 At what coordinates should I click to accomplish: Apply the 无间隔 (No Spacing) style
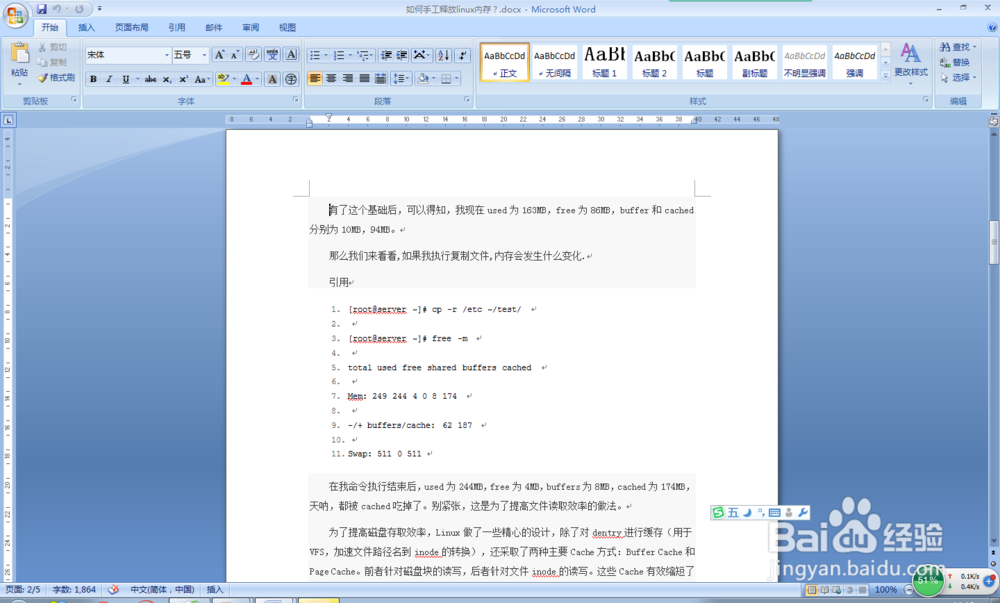(x=554, y=62)
